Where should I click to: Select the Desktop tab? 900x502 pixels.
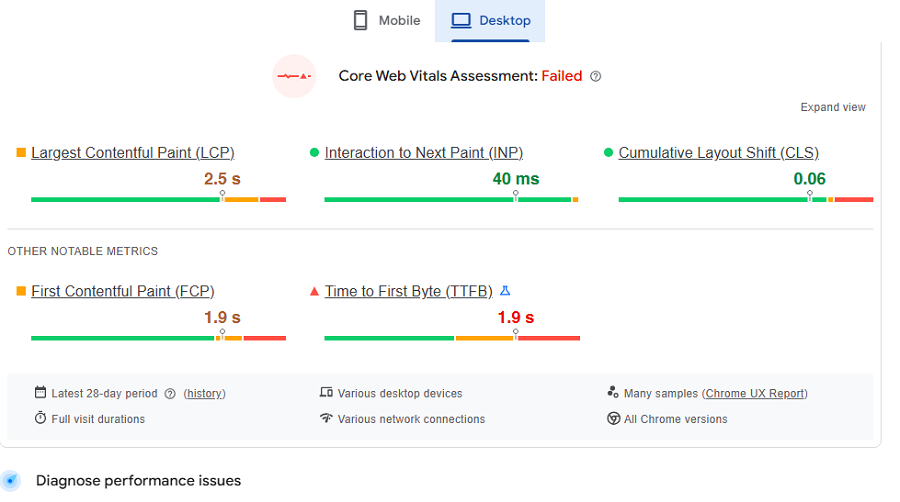490,21
